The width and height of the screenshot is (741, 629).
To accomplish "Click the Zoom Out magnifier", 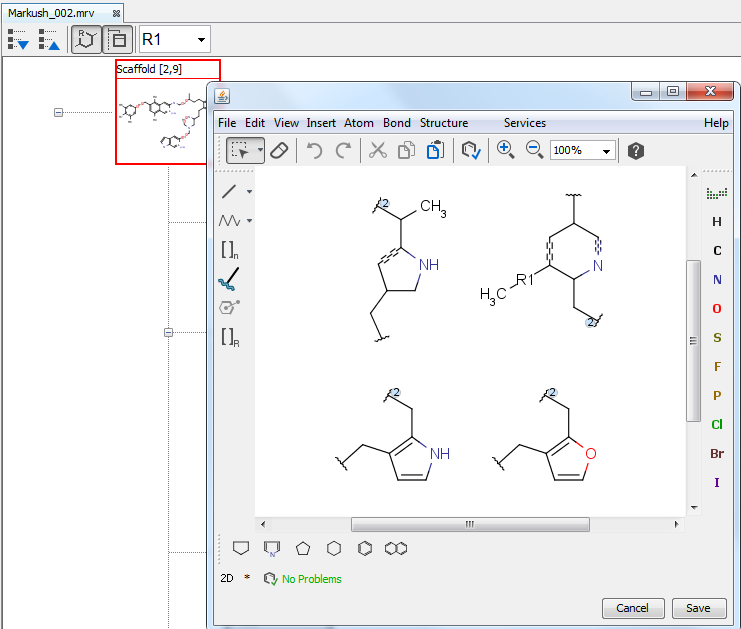I will 534,150.
